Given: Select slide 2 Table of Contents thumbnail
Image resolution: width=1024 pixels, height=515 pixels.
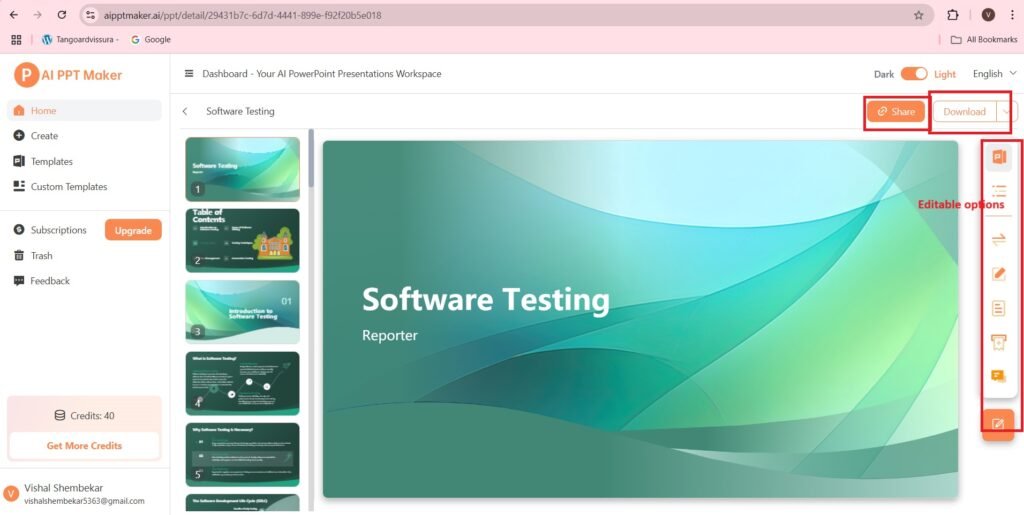Looking at the screenshot, I should point(242,240).
